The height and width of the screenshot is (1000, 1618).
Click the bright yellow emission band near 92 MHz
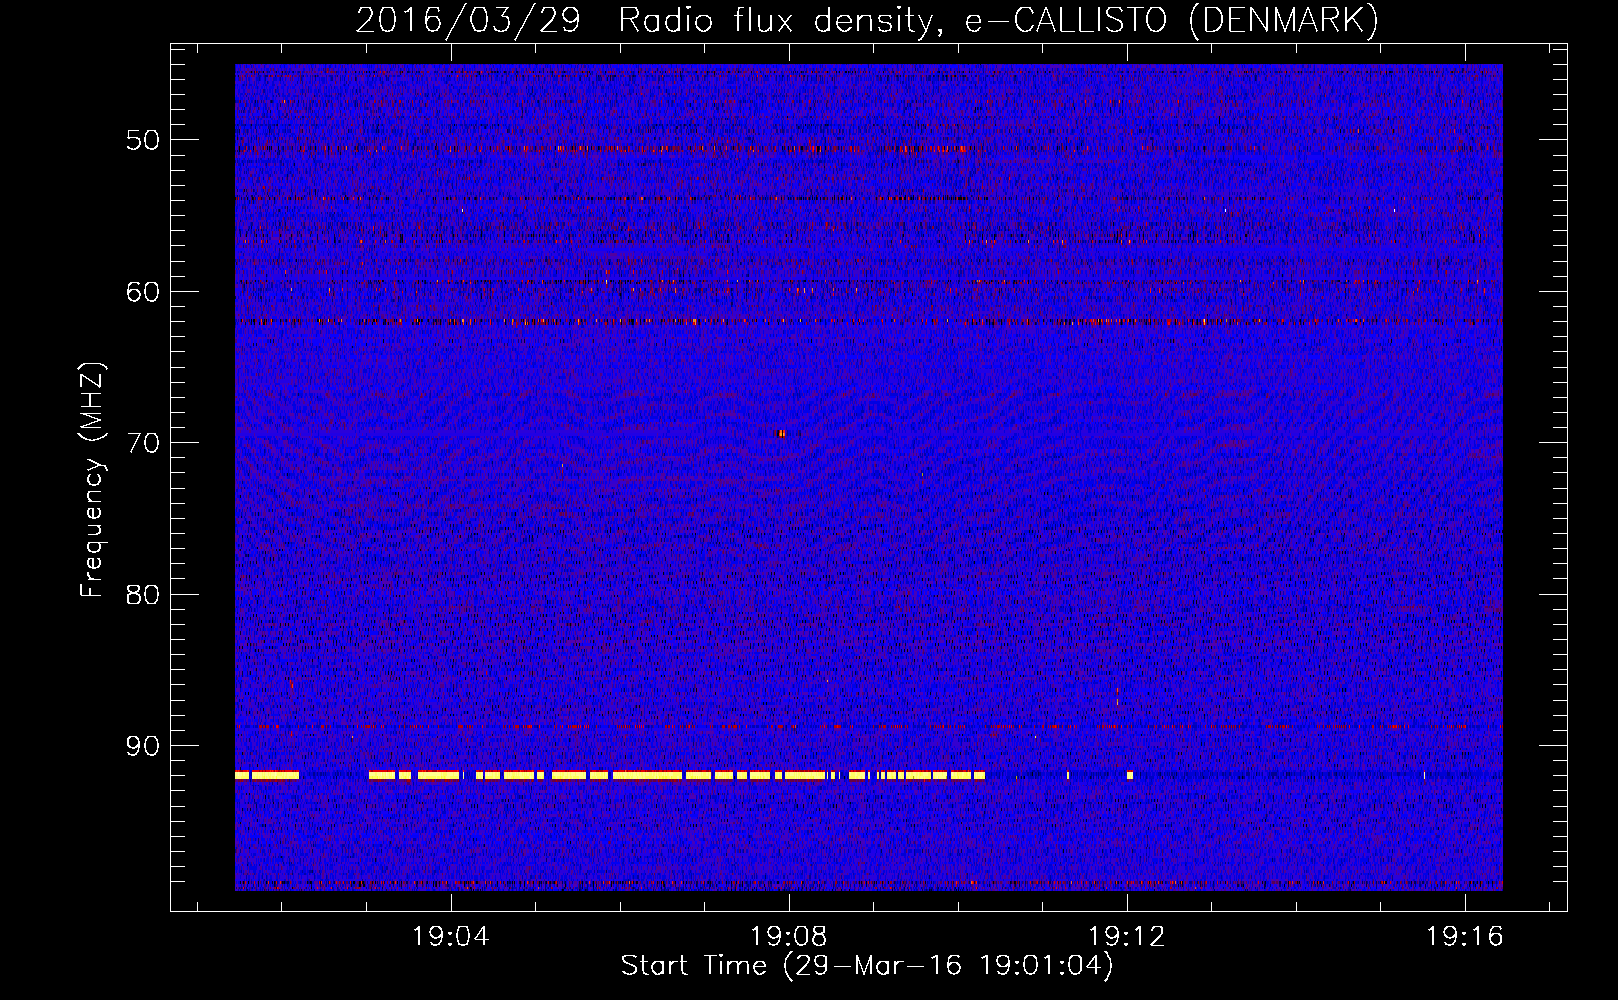(610, 775)
